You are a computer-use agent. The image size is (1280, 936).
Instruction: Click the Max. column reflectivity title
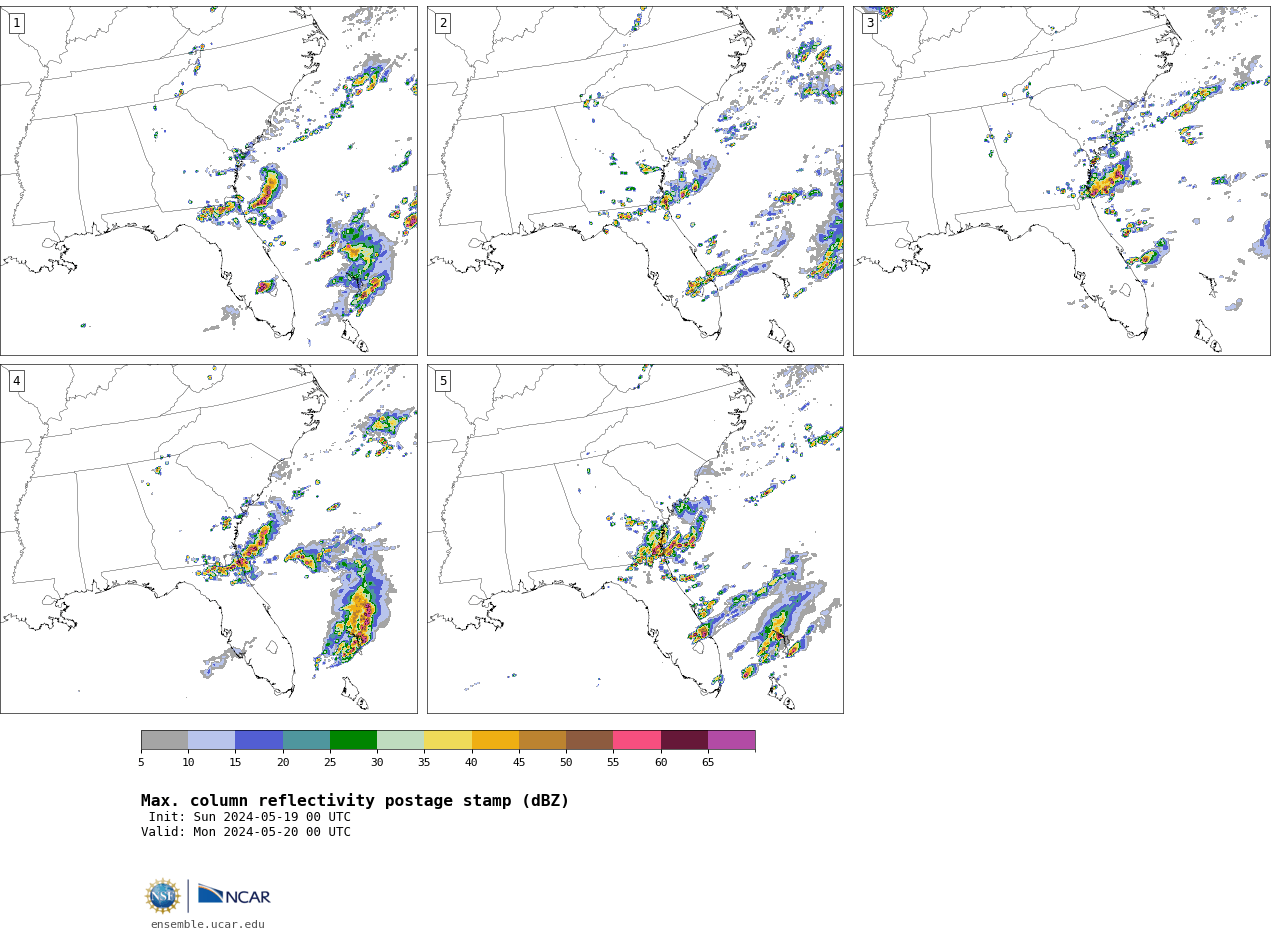pyautogui.click(x=355, y=801)
